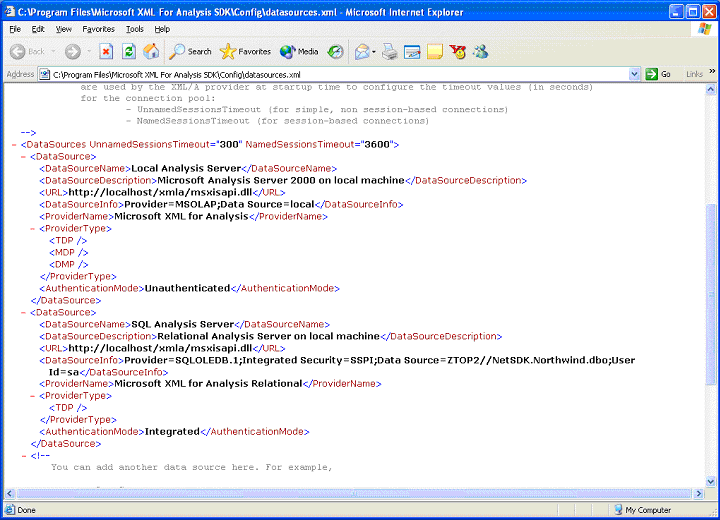Image resolution: width=720 pixels, height=520 pixels.
Task: Click the Windows flag logo
Action: tap(704, 29)
